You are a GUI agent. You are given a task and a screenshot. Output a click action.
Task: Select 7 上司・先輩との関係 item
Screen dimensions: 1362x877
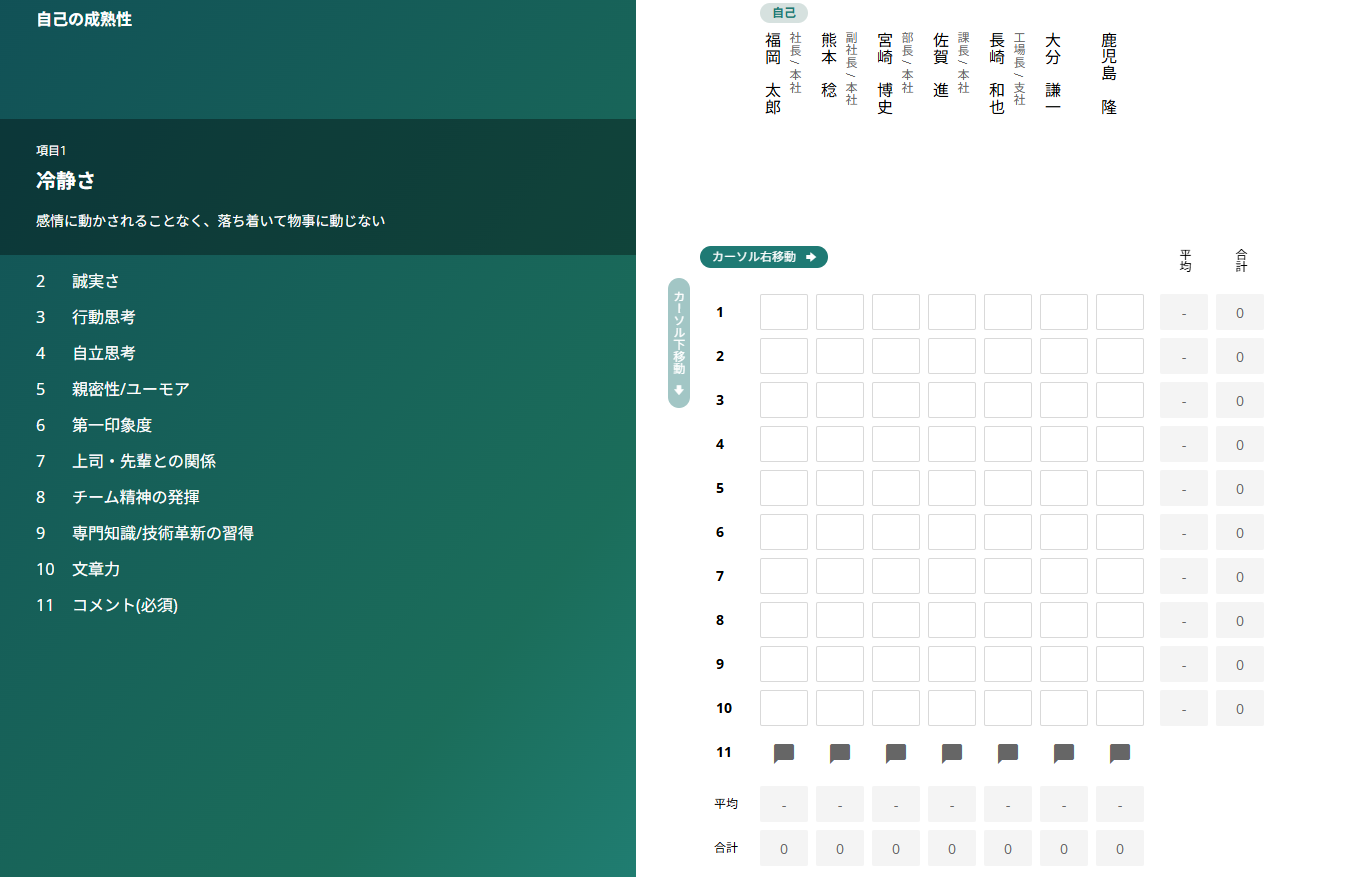pos(144,461)
